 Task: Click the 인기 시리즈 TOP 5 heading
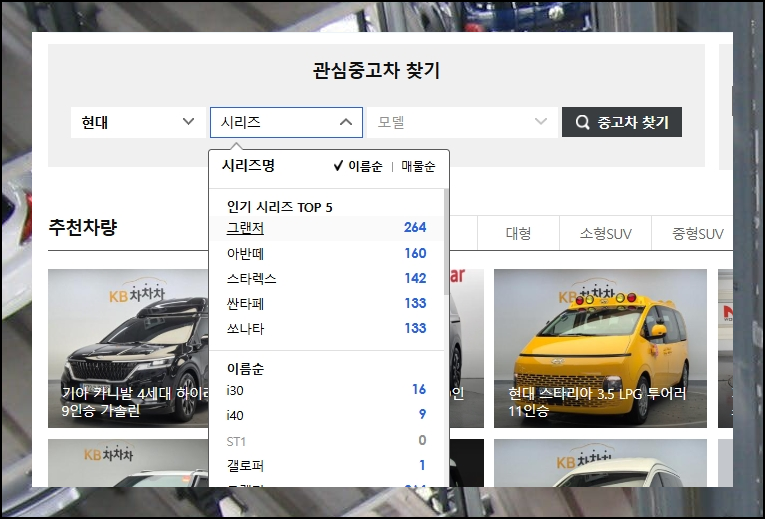click(x=280, y=207)
